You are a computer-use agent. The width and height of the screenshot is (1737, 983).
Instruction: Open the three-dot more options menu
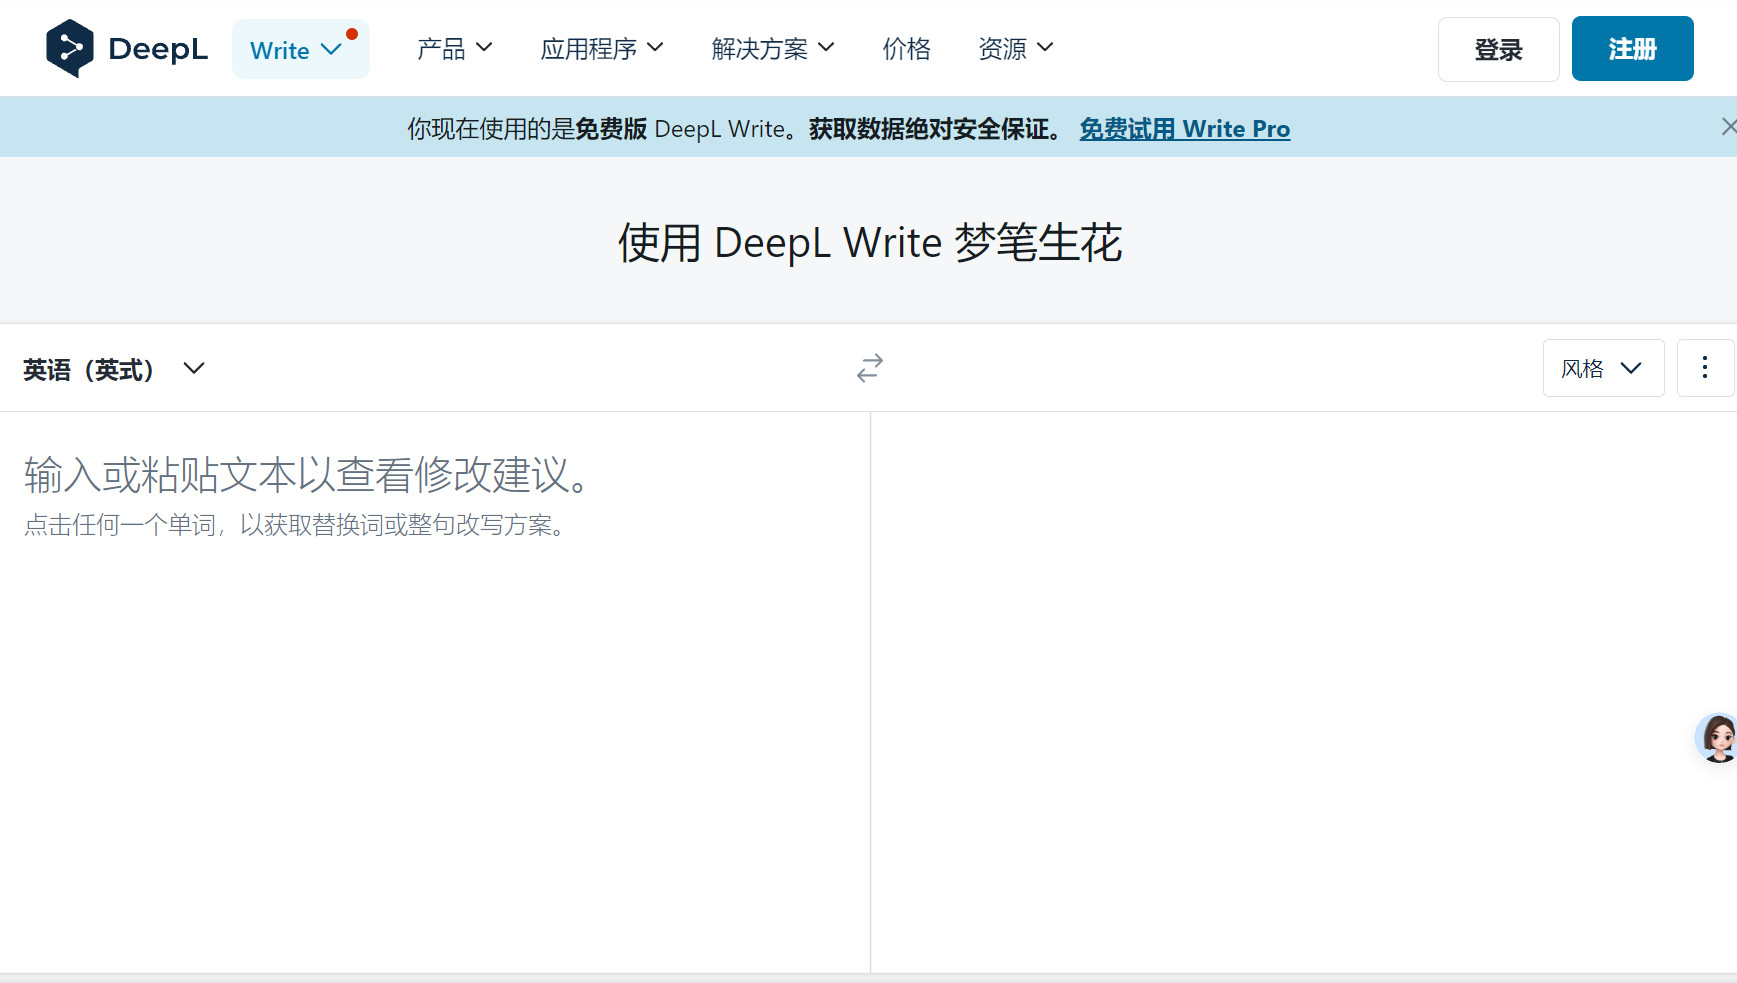point(1705,368)
